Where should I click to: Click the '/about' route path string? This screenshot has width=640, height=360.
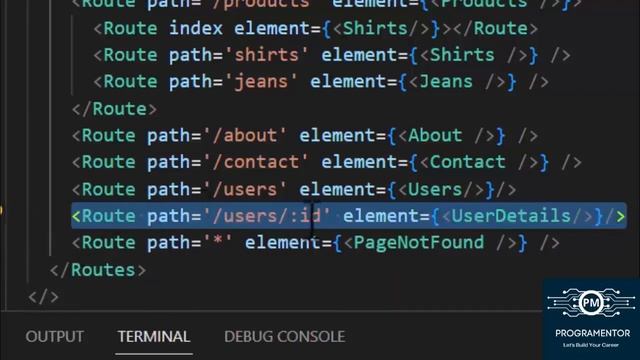tap(245, 136)
